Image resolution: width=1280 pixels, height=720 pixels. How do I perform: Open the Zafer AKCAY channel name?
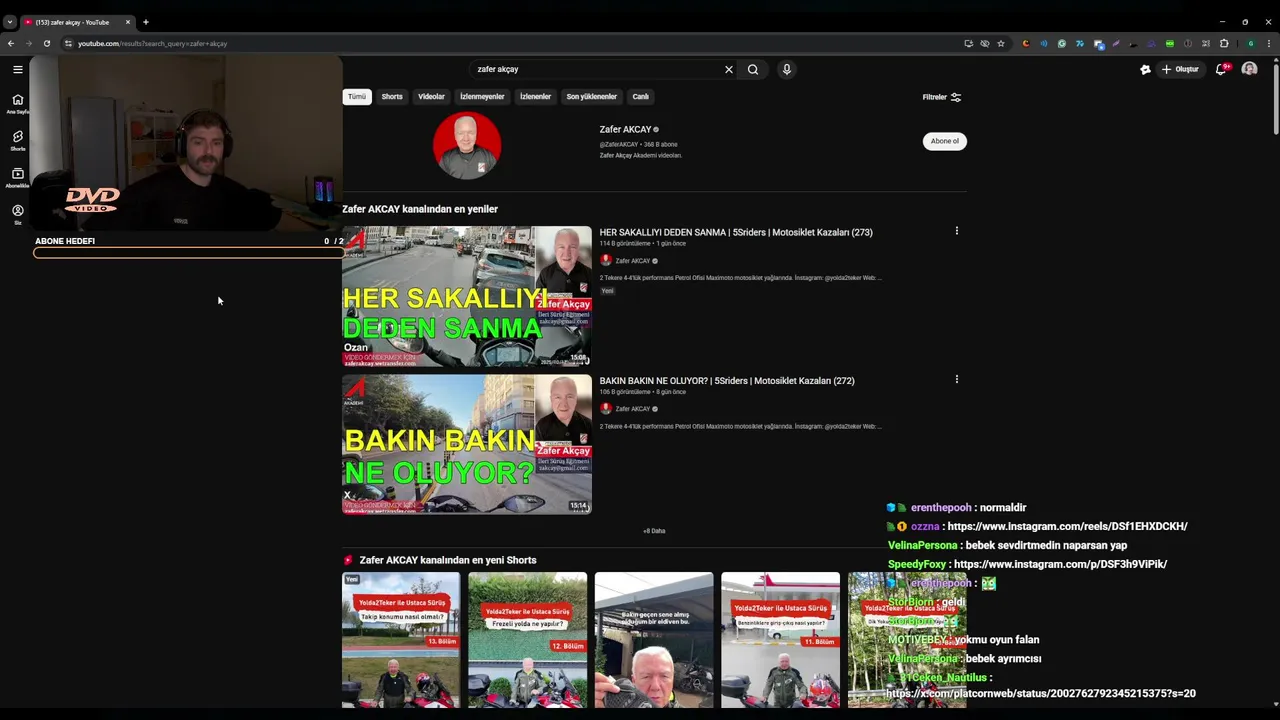[x=625, y=129]
